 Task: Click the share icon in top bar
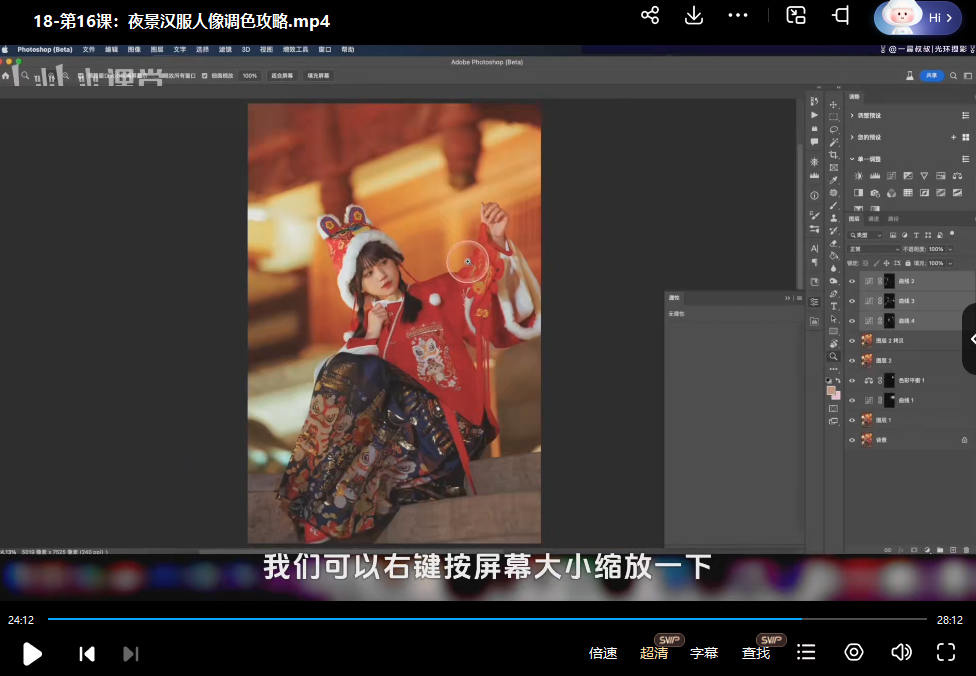coord(650,15)
